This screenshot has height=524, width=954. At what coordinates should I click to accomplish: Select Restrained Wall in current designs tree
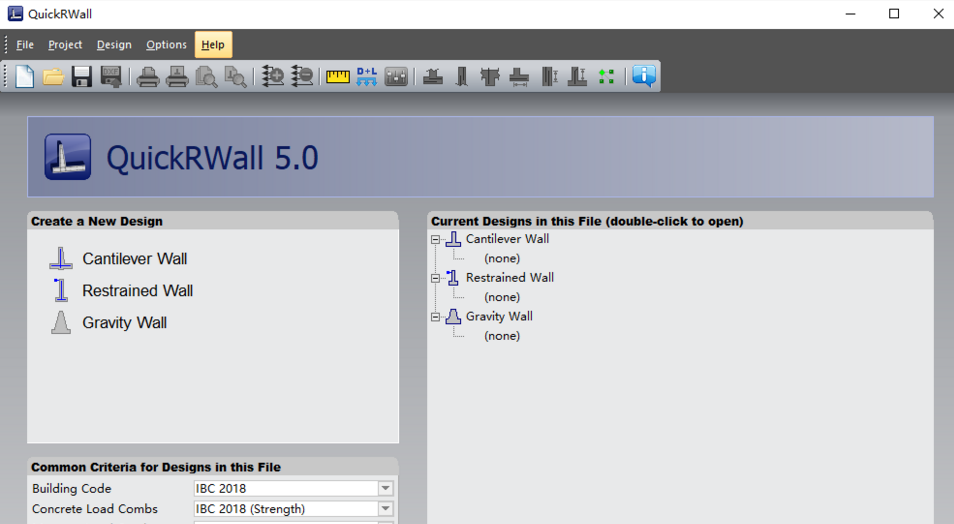(x=510, y=278)
